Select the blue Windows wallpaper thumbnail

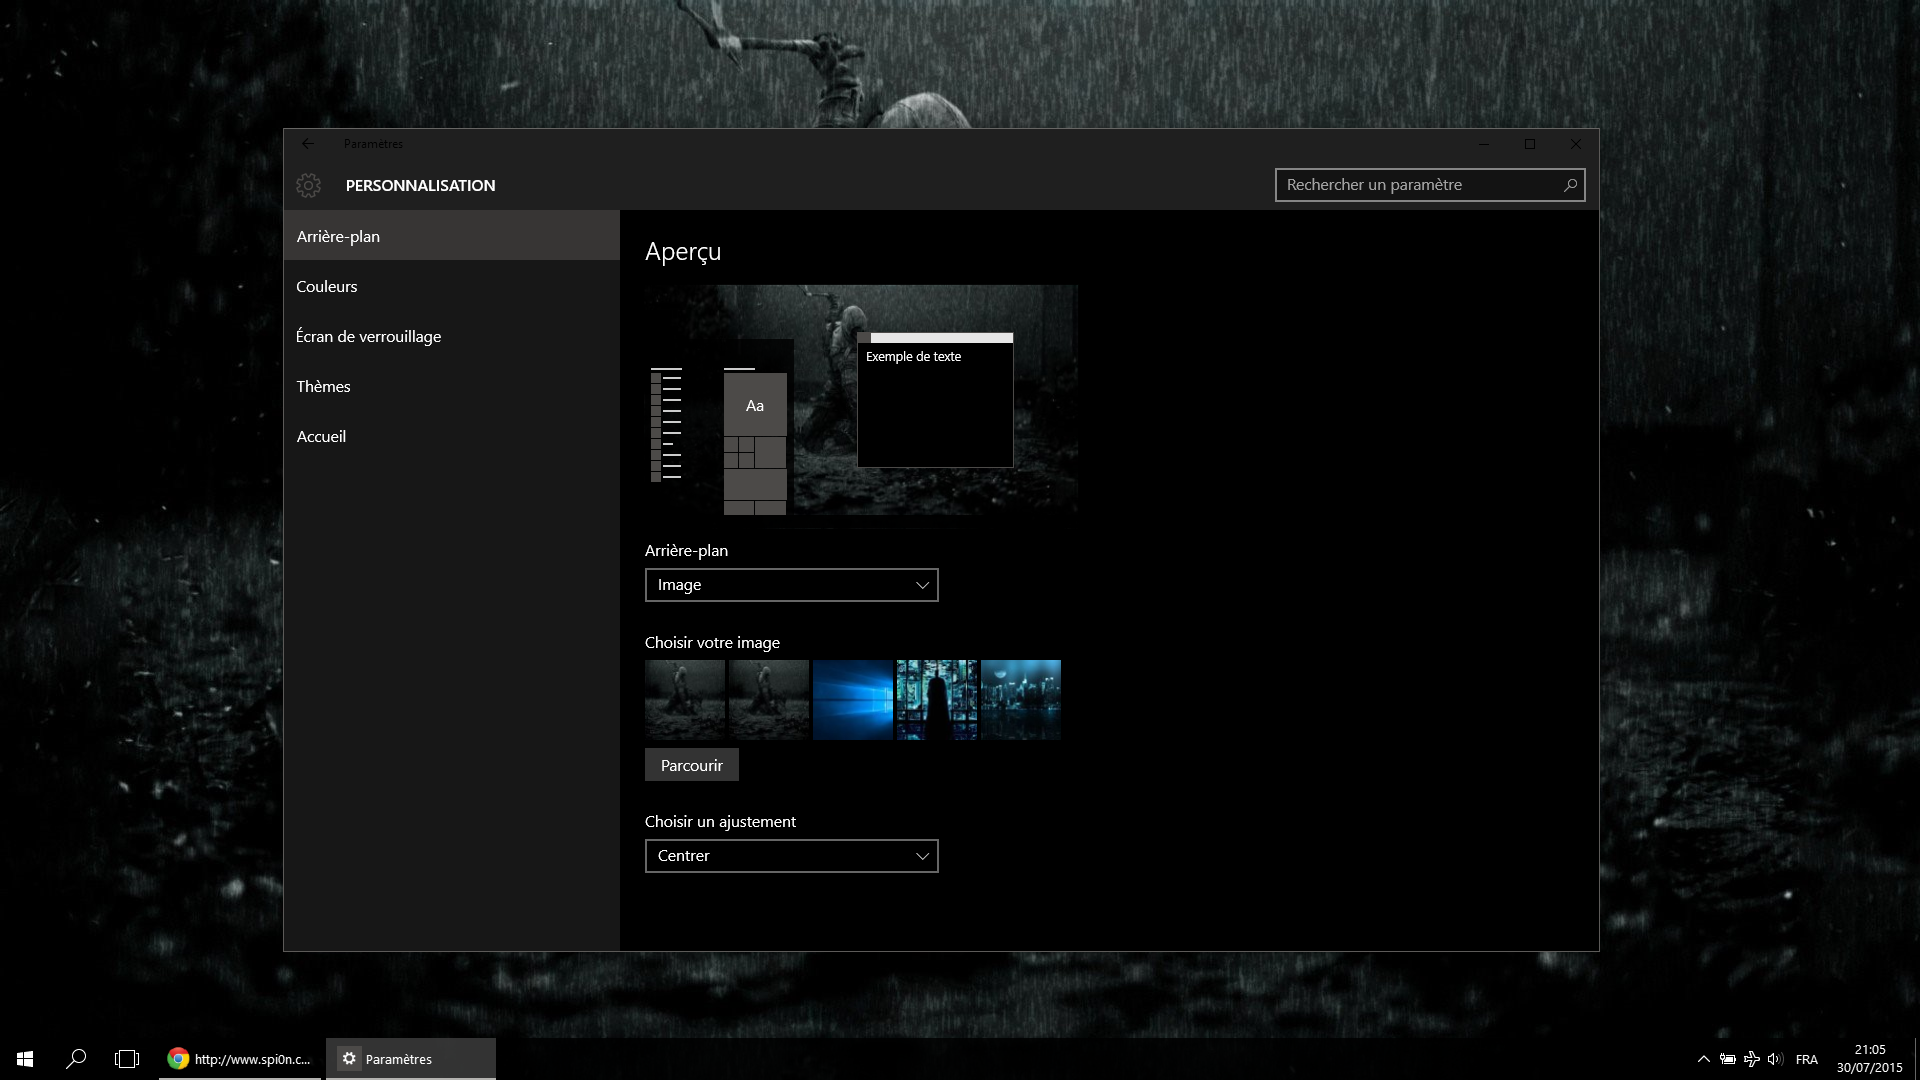click(853, 699)
